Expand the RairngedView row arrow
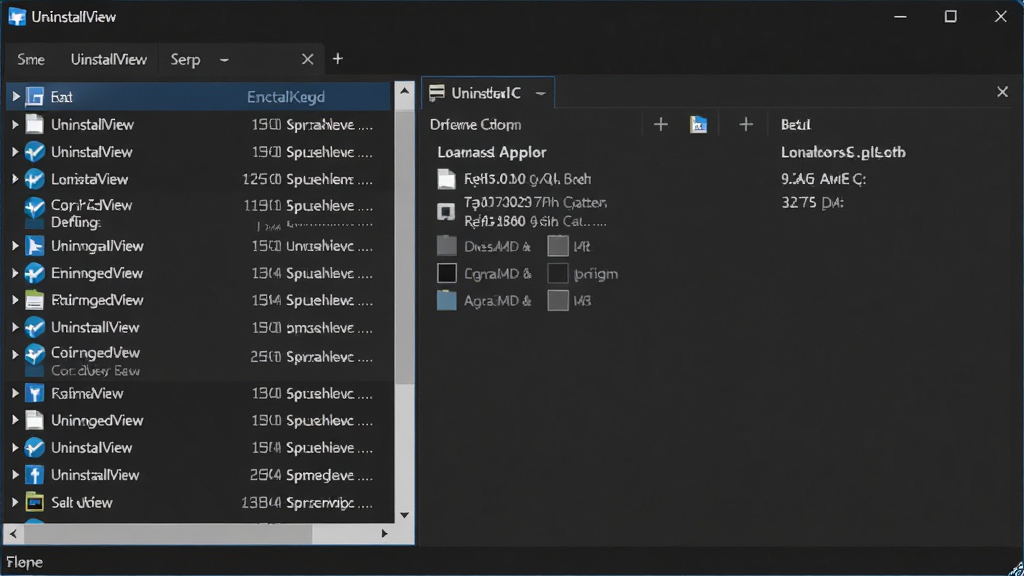Viewport: 1024px width, 576px height. click(x=16, y=300)
